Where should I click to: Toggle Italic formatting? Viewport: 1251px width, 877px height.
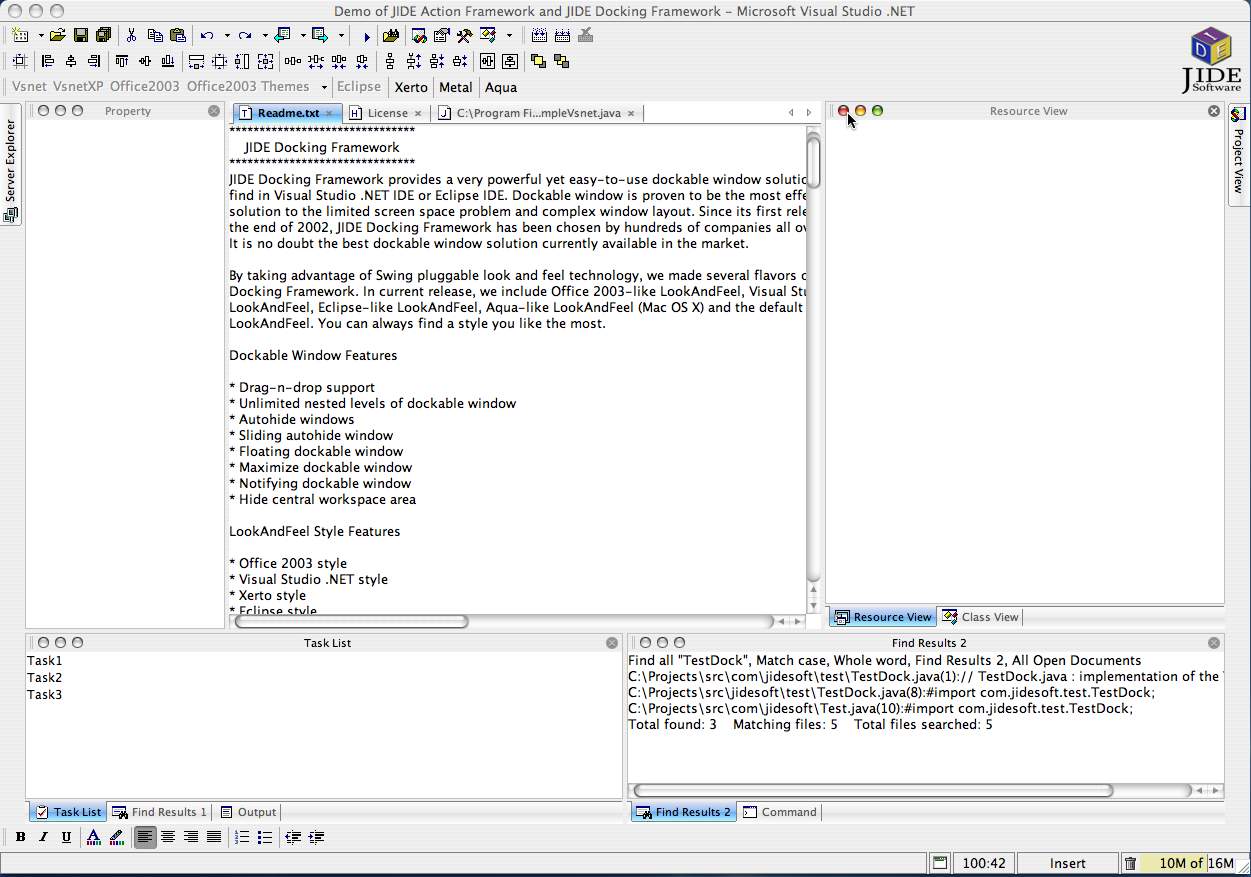point(43,837)
